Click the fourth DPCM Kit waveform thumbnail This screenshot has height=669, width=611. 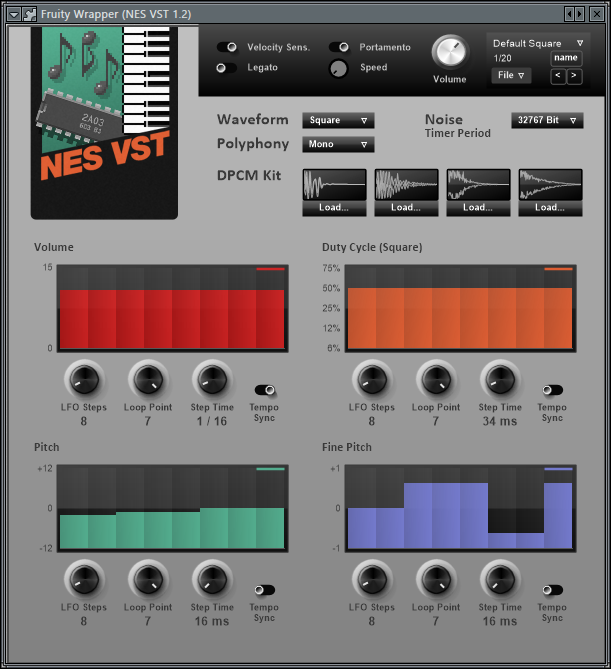tap(550, 185)
